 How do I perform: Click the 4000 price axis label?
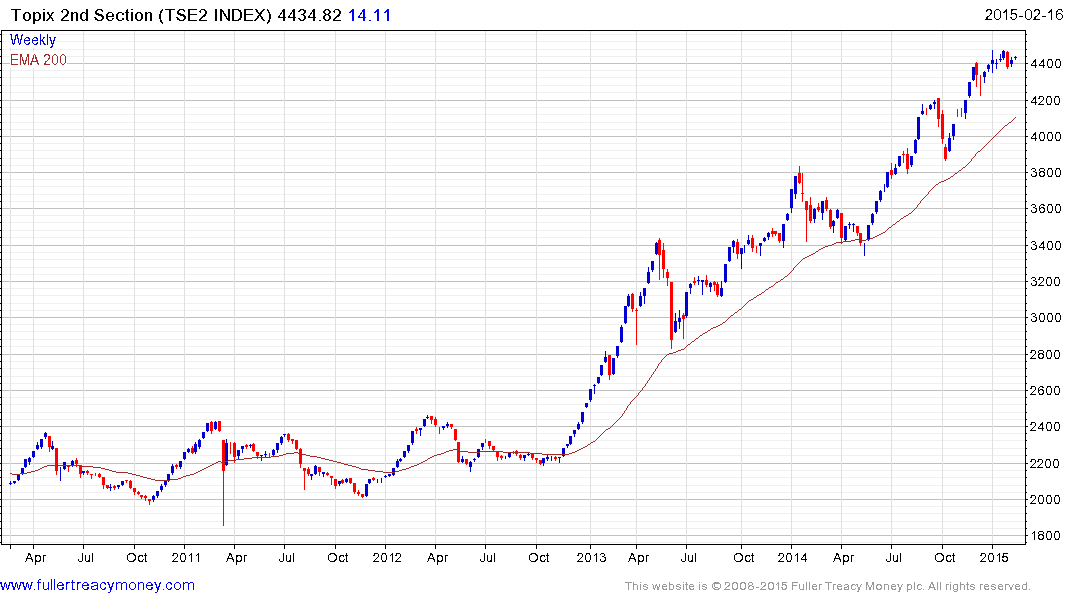click(1046, 136)
